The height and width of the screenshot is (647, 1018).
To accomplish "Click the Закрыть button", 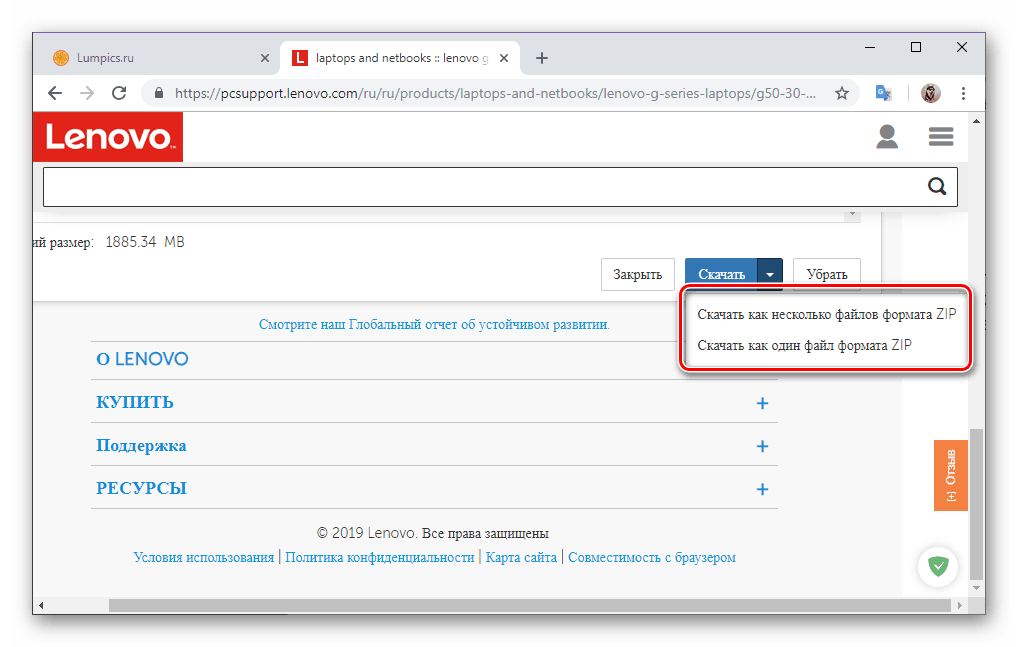I will (638, 275).
